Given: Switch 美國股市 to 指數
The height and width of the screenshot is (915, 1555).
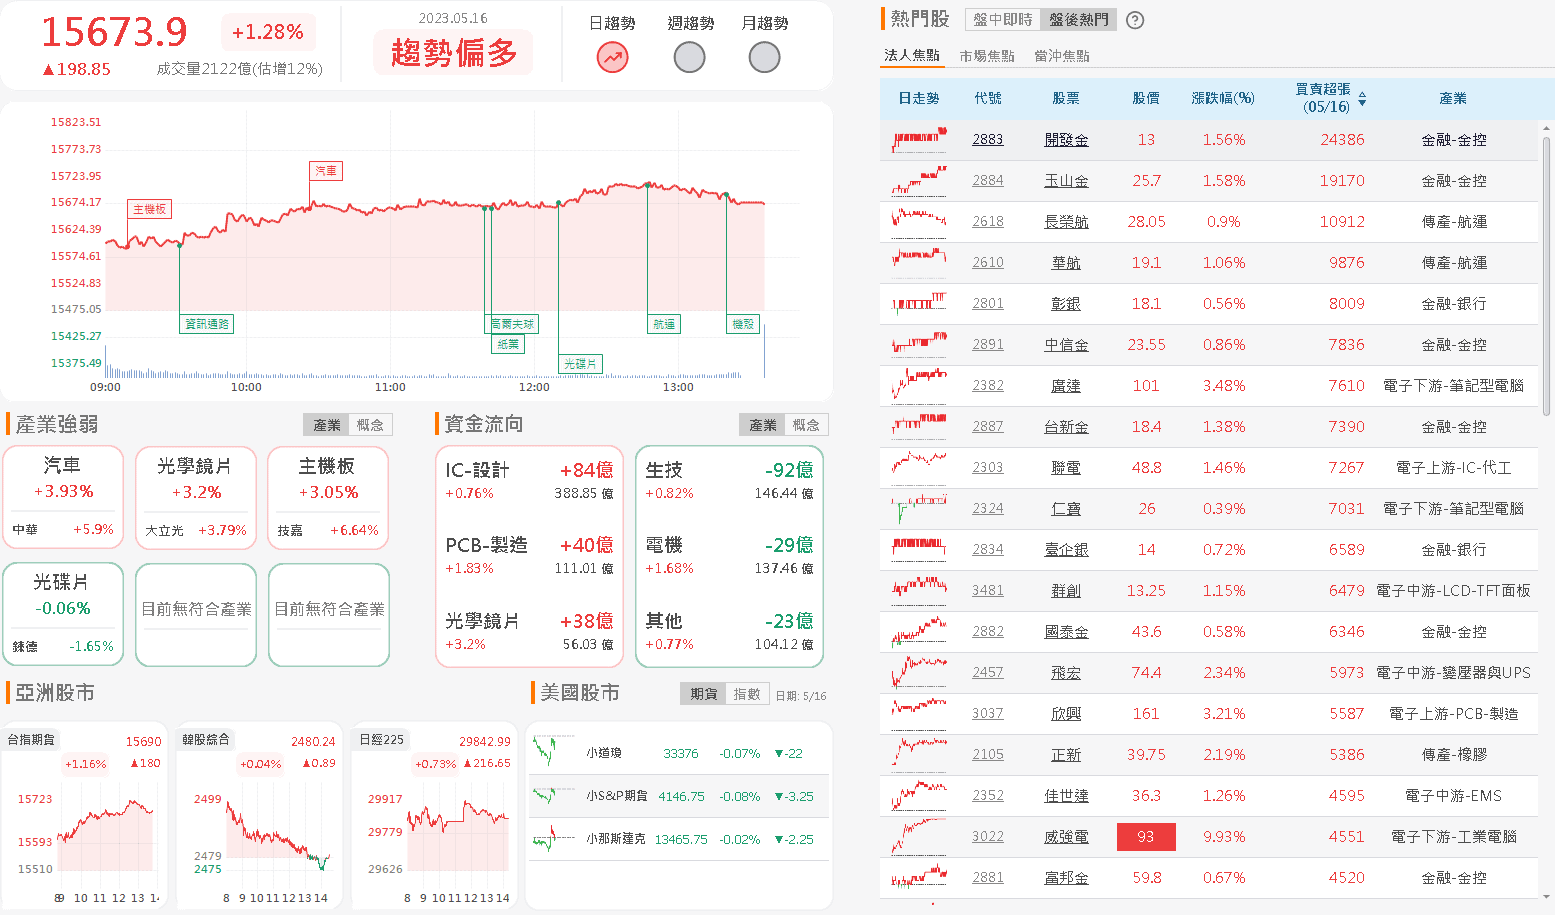Looking at the screenshot, I should (747, 694).
